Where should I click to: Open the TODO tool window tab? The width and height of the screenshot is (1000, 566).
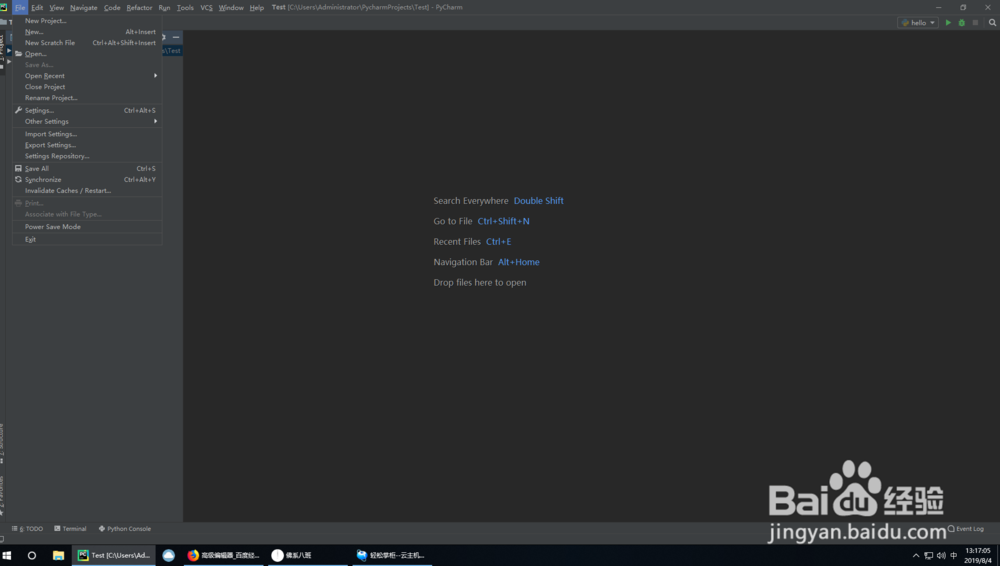[27, 528]
